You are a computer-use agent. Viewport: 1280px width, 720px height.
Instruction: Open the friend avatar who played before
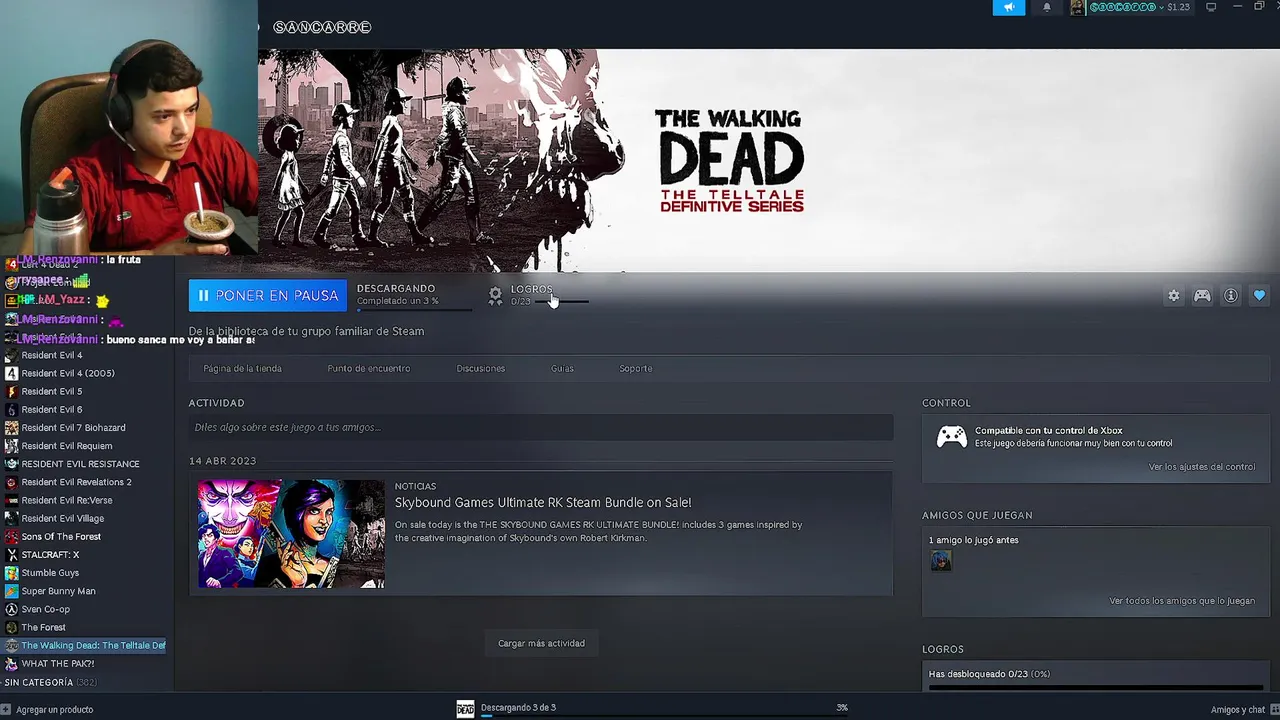pyautogui.click(x=941, y=560)
